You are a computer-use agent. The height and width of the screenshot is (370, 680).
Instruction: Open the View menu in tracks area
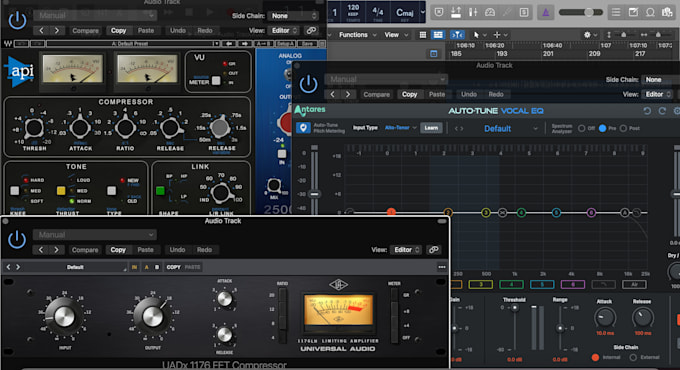click(396, 35)
